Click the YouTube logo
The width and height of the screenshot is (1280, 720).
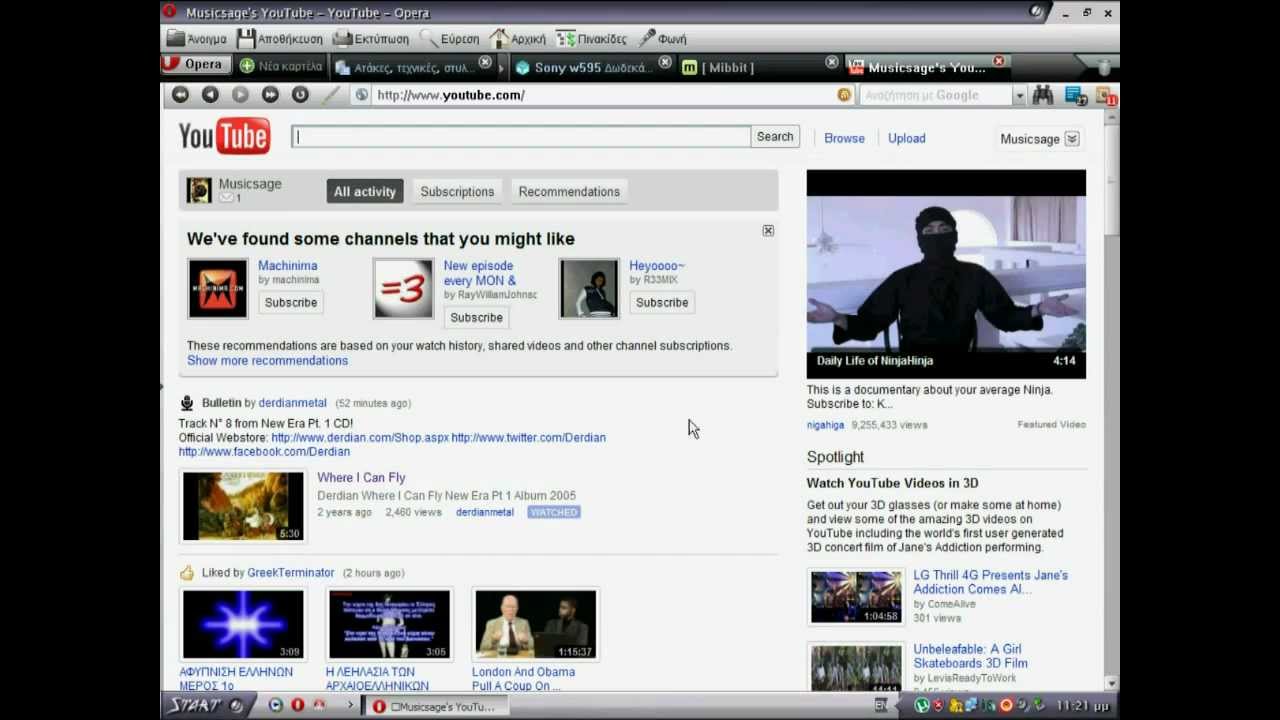pyautogui.click(x=224, y=136)
